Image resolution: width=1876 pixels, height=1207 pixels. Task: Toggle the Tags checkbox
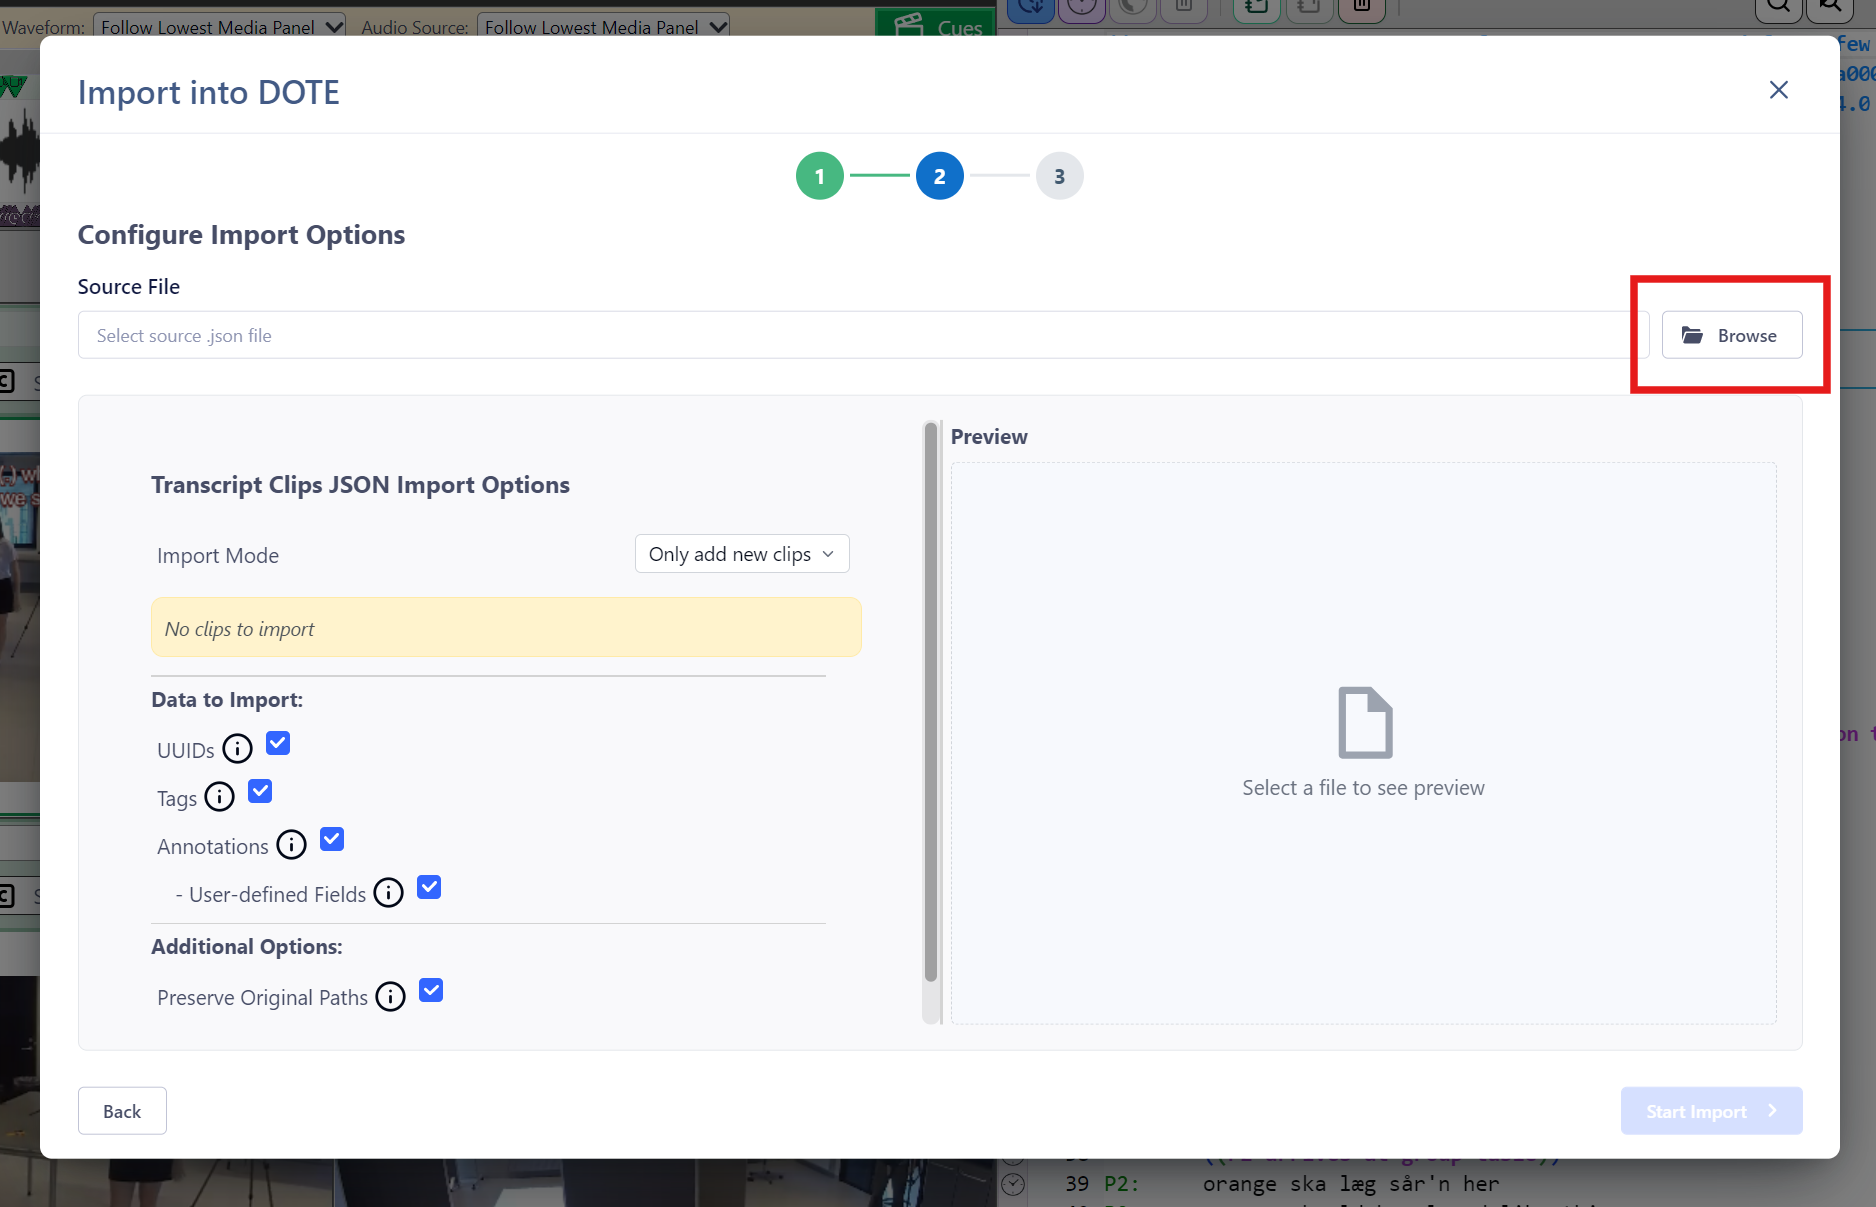coord(260,791)
